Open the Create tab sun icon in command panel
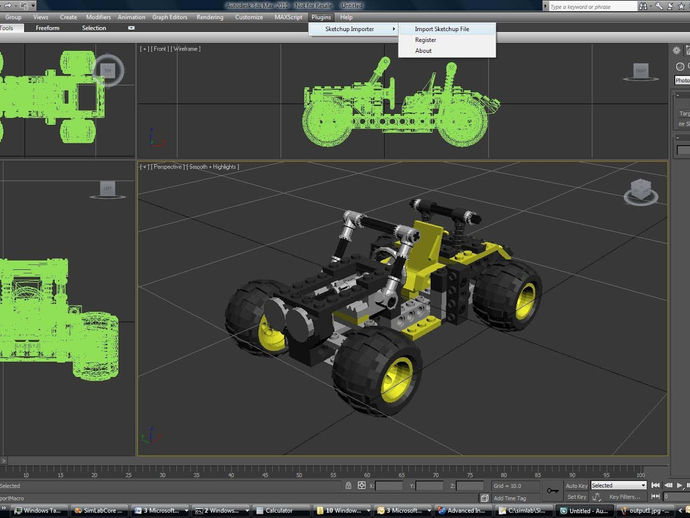The width and height of the screenshot is (690, 518). click(676, 51)
